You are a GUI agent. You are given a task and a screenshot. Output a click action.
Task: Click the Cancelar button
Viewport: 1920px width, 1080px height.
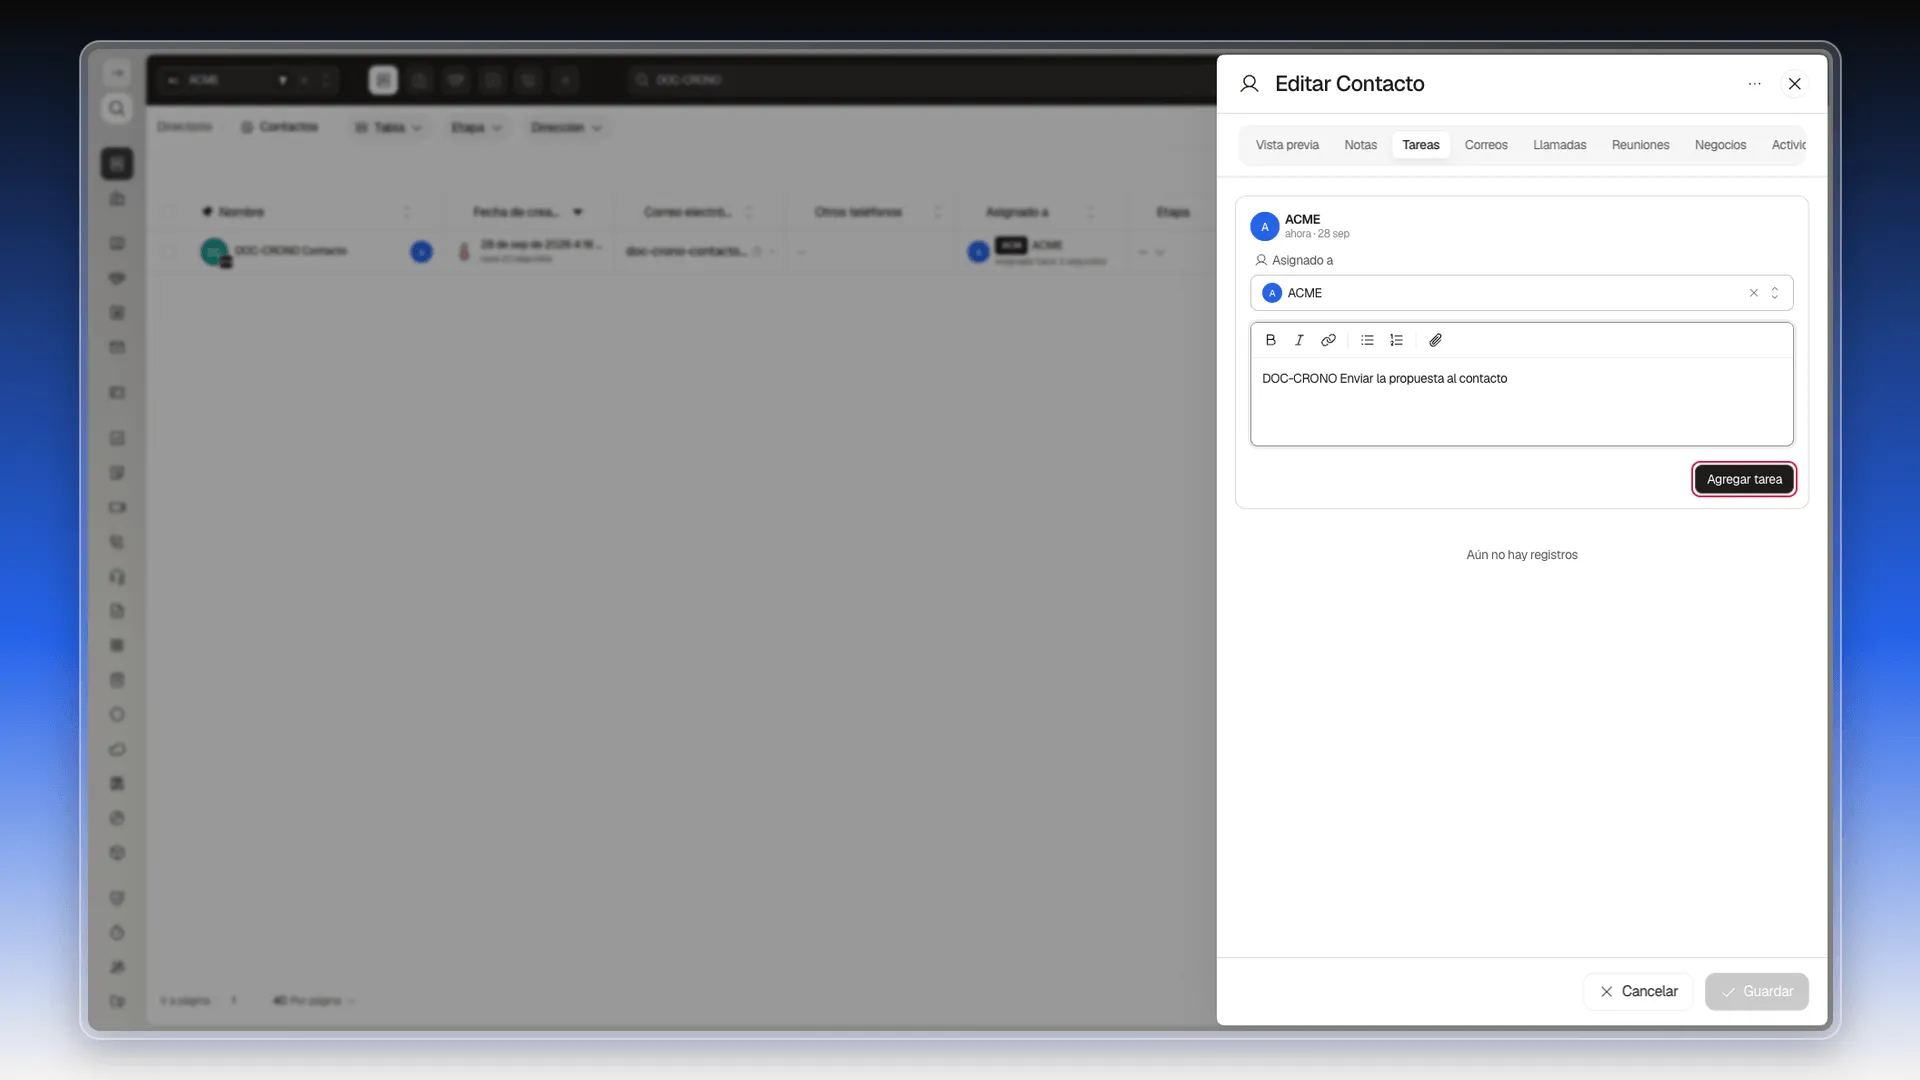tap(1638, 991)
